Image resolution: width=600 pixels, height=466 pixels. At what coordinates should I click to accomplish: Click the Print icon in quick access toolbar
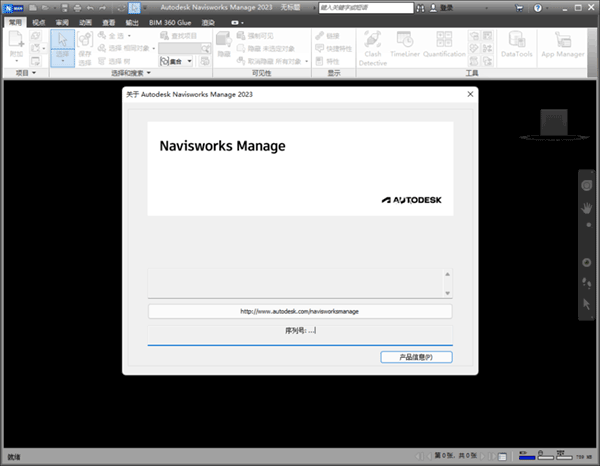tap(77, 8)
